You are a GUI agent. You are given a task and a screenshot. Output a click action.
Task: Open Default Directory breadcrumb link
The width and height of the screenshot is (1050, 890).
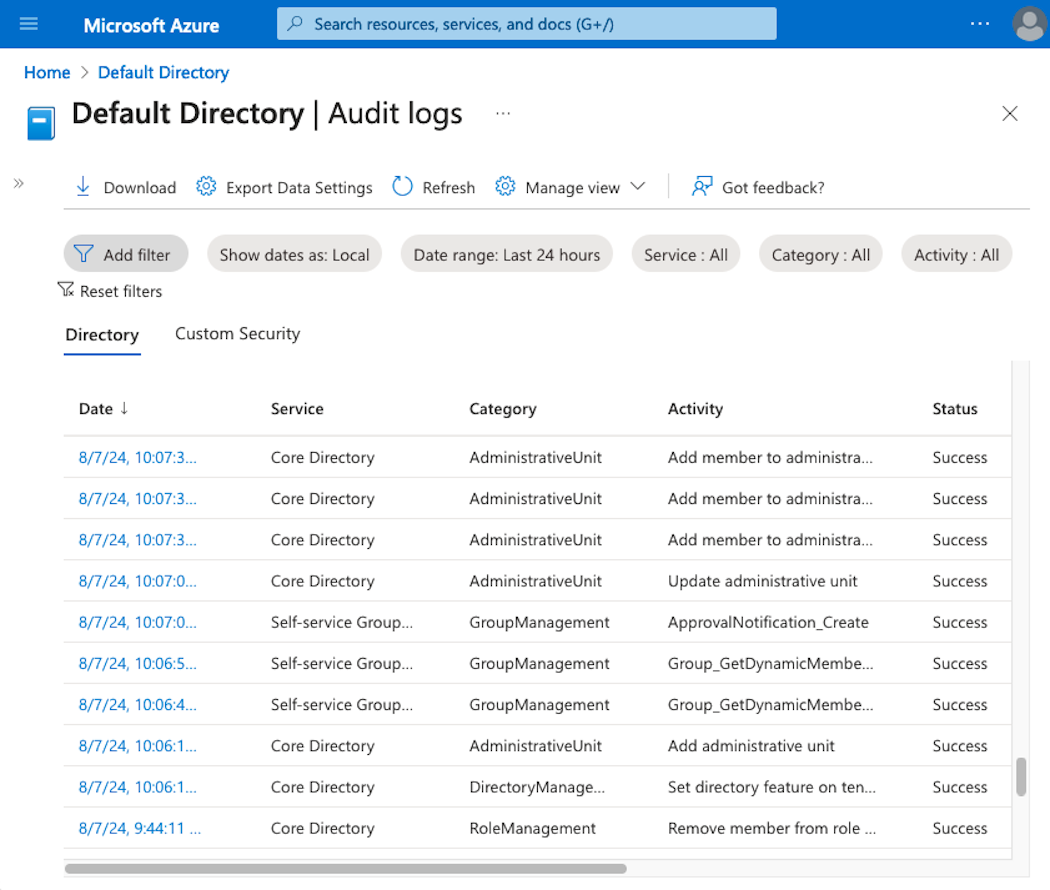tap(163, 72)
